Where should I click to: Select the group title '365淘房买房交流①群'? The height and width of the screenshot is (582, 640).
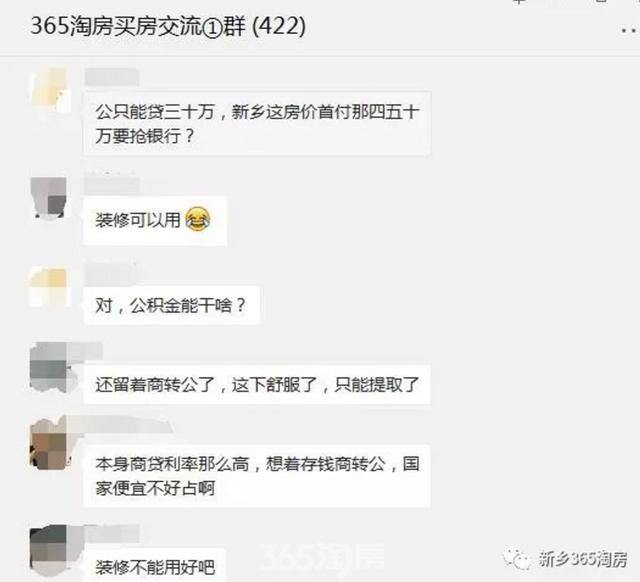coord(138,27)
